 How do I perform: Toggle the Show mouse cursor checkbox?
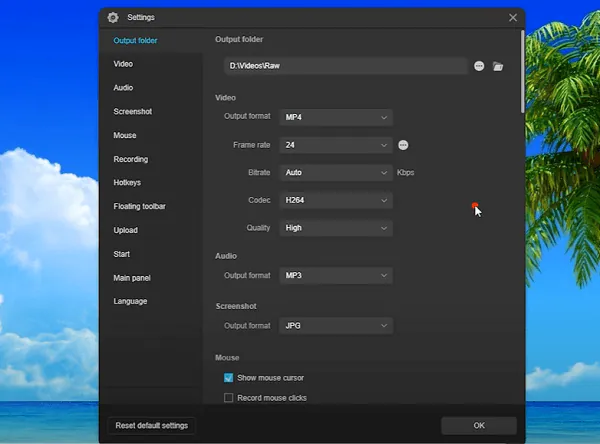point(228,378)
